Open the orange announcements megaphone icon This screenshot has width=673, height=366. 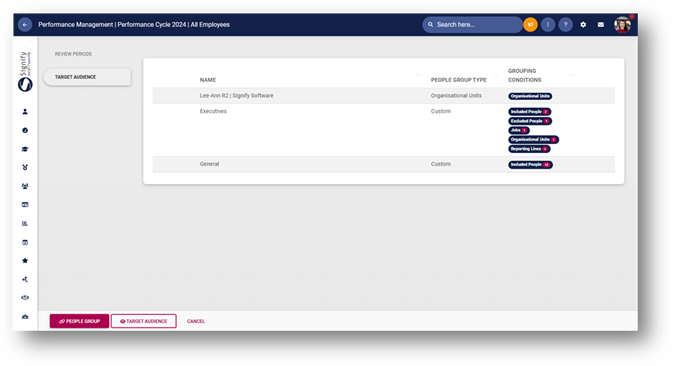pyautogui.click(x=531, y=24)
